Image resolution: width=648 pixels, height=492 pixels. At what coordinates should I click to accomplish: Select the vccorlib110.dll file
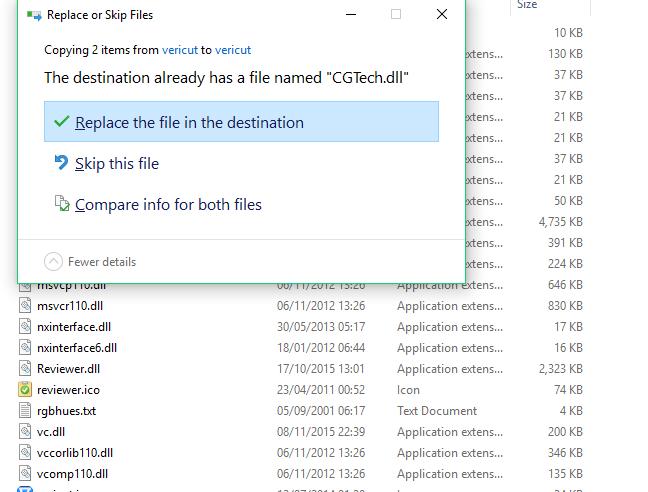tap(75, 453)
